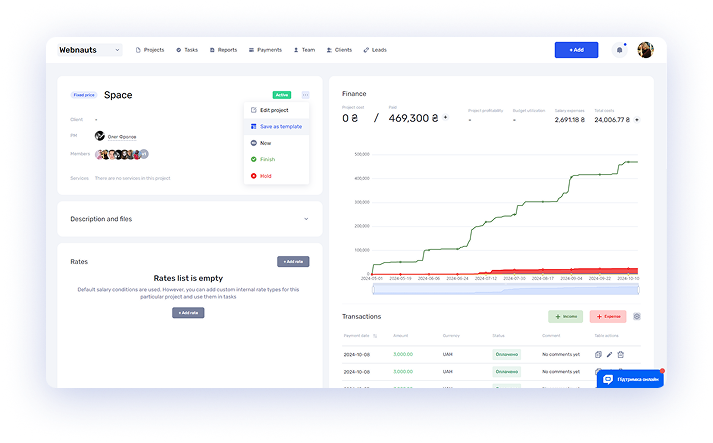713x443 pixels.
Task: Open the Transactions table settings gear
Action: point(637,317)
